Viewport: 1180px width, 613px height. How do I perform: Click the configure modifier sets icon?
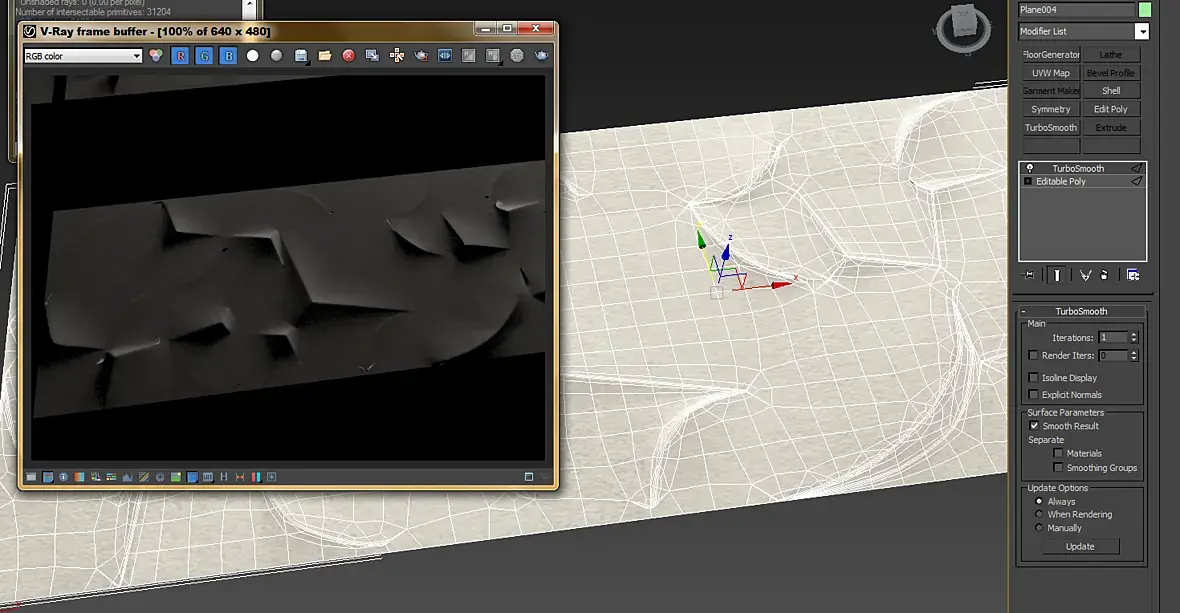1133,275
